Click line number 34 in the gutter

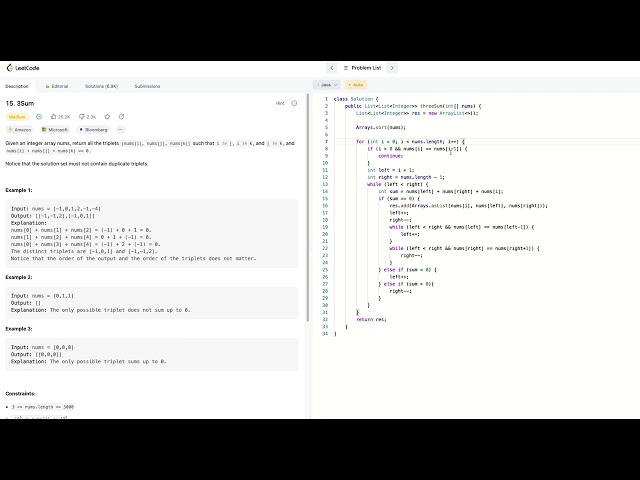click(x=325, y=333)
